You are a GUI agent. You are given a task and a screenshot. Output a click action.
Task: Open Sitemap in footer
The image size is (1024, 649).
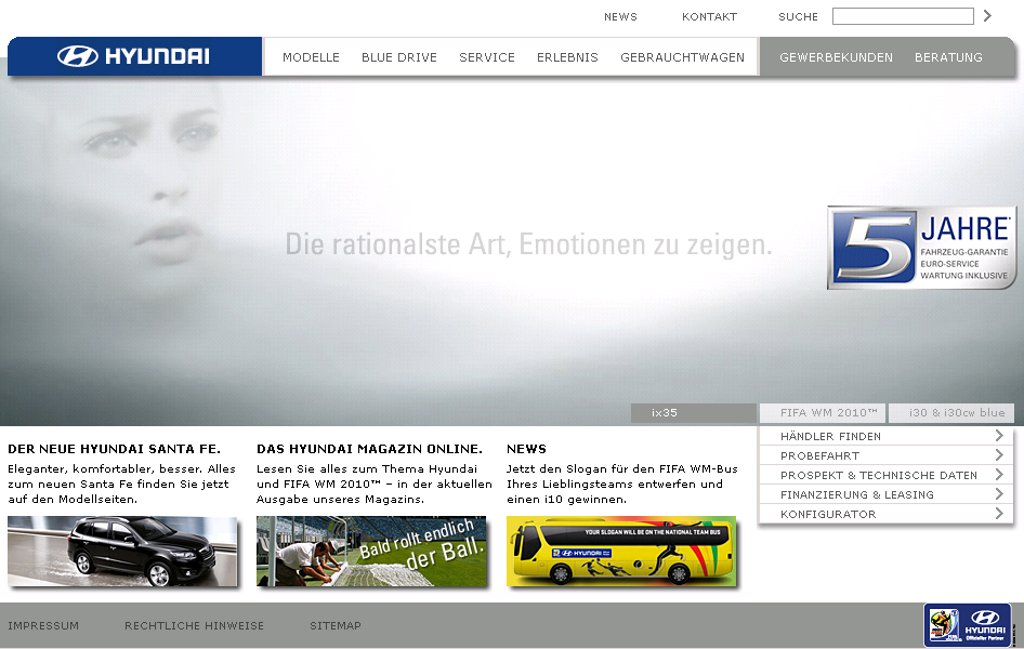click(x=335, y=625)
